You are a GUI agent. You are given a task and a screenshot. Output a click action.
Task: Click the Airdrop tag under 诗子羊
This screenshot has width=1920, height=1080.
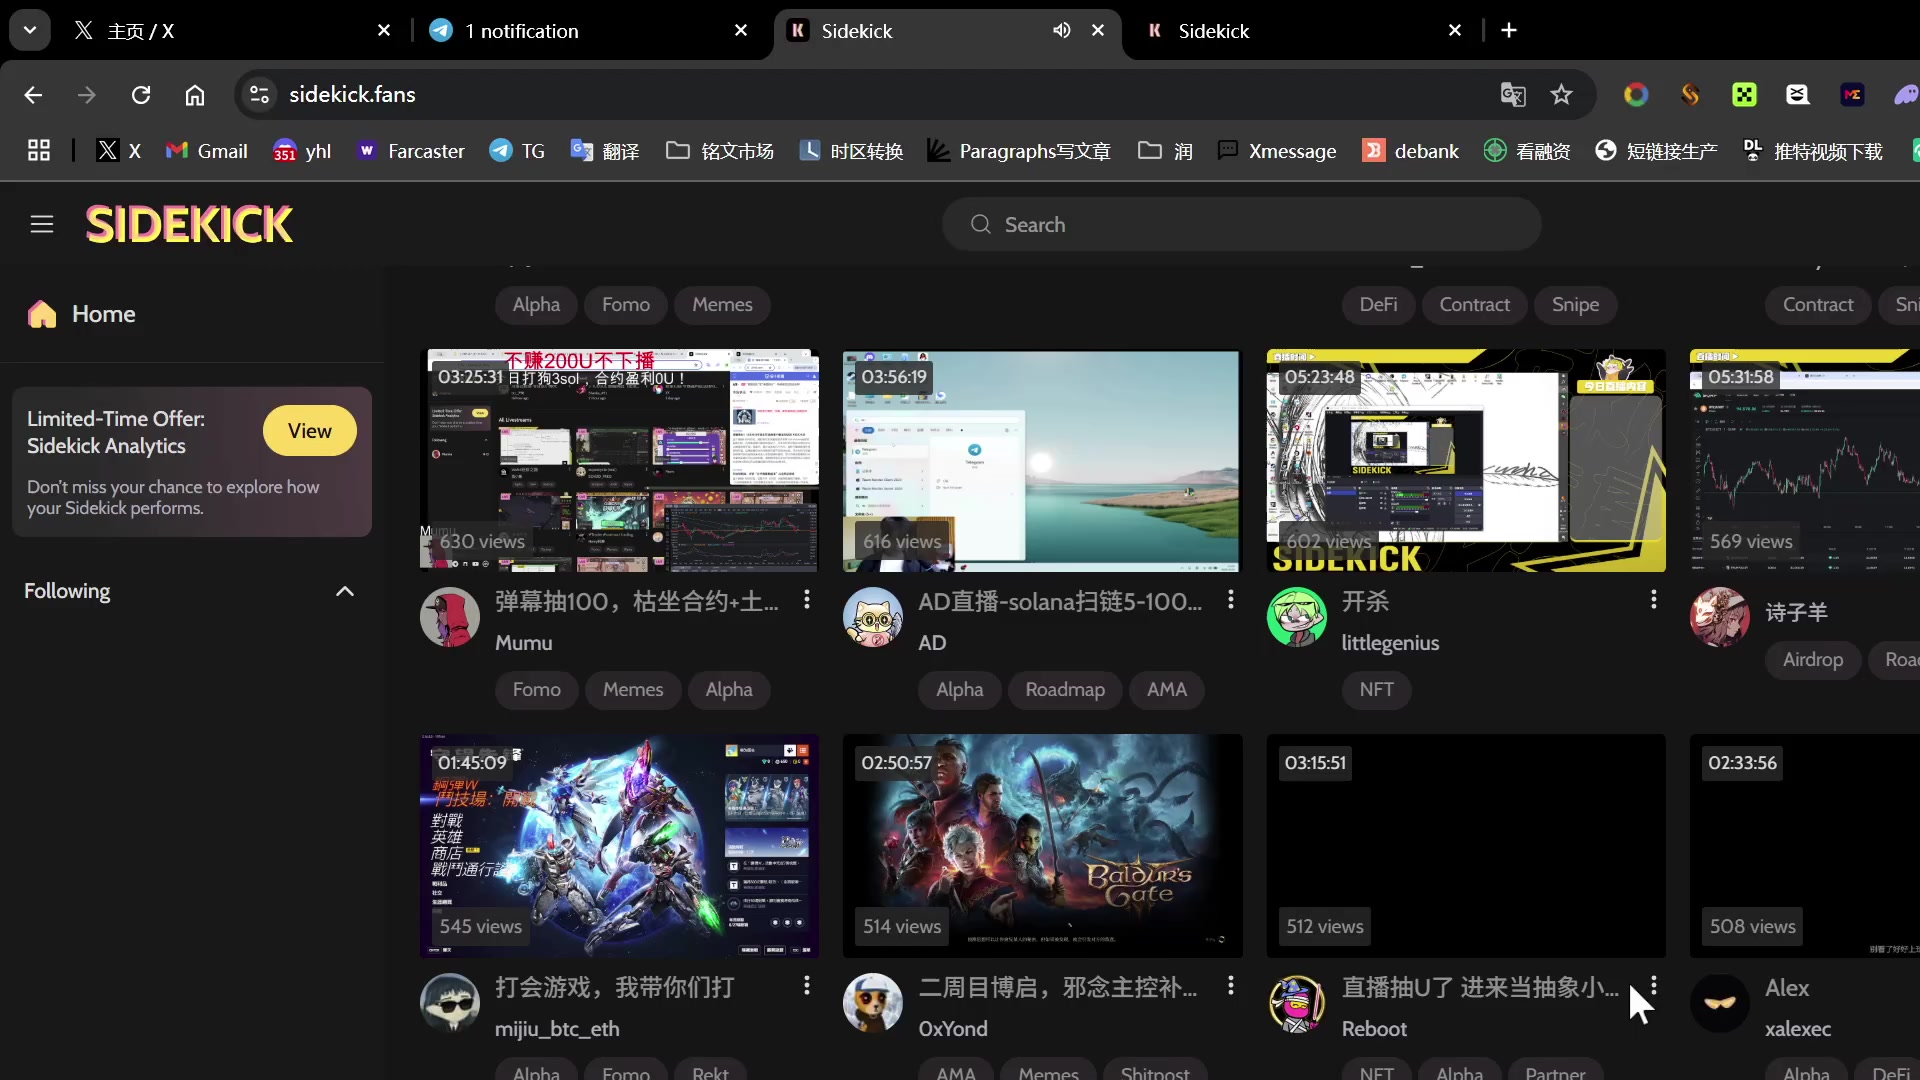click(1812, 660)
